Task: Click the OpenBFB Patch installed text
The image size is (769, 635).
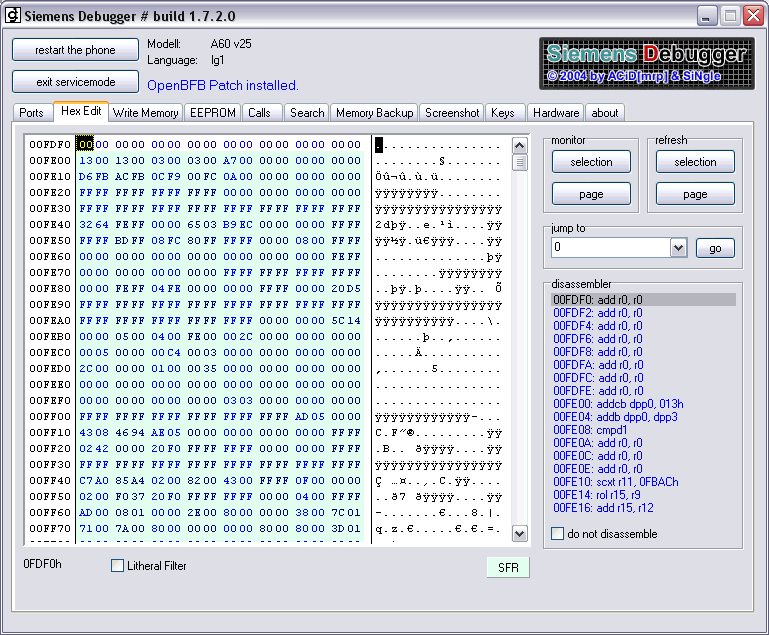Action: tap(223, 85)
